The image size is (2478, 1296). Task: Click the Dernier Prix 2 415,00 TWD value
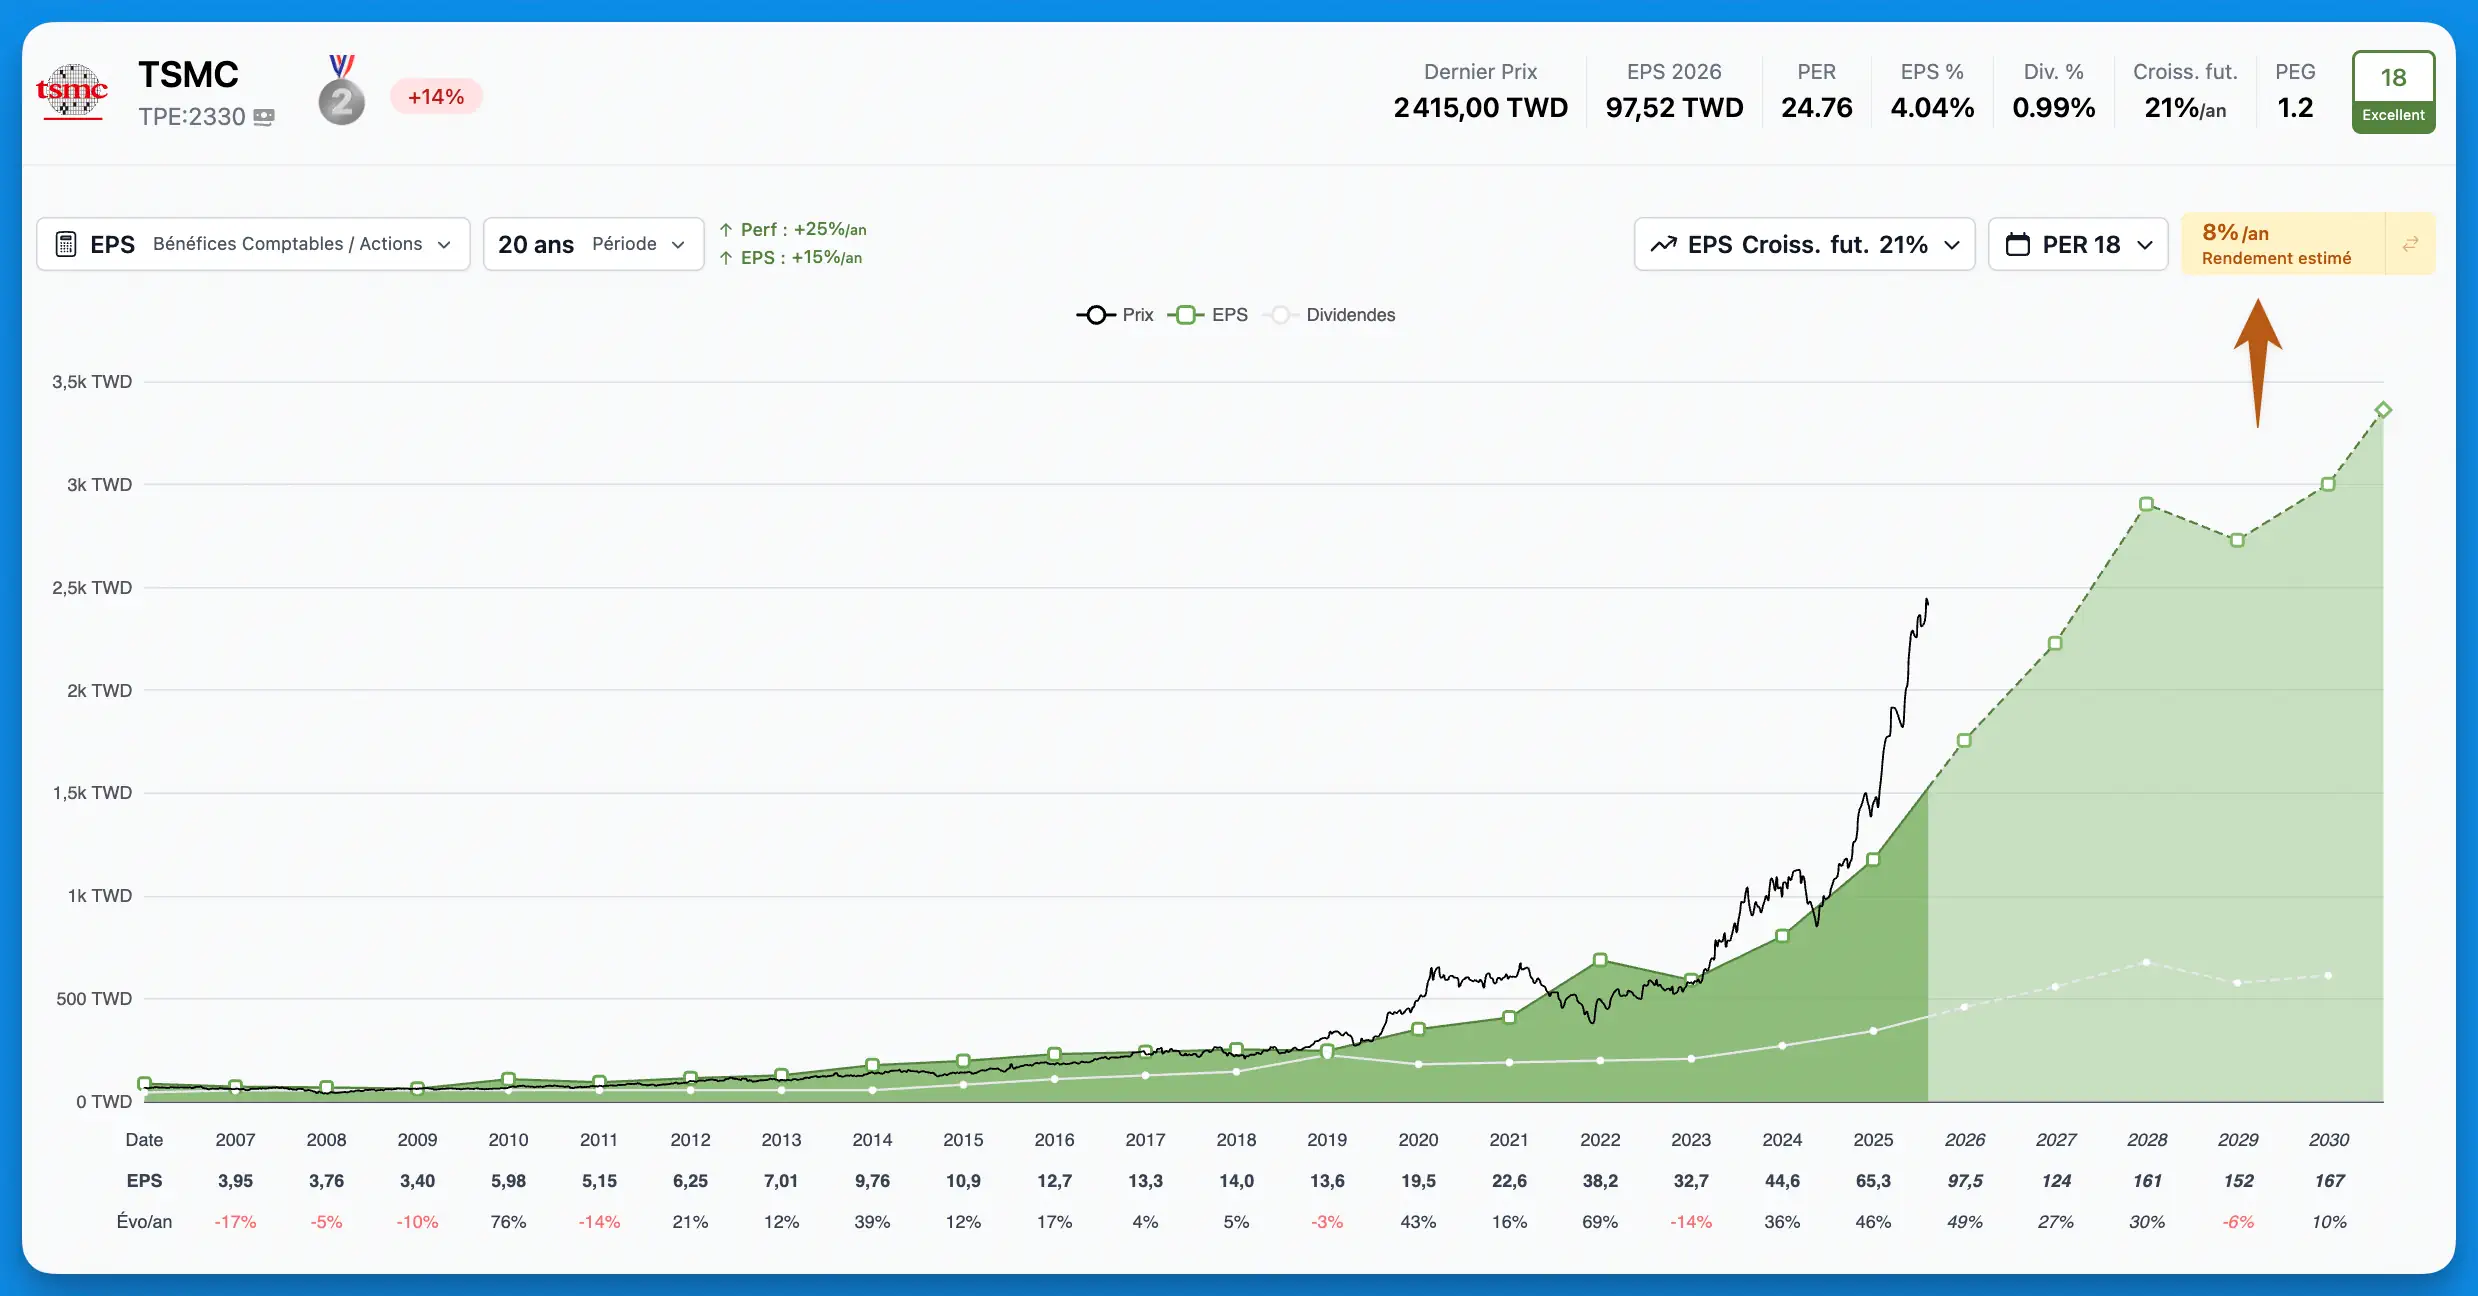(1480, 108)
